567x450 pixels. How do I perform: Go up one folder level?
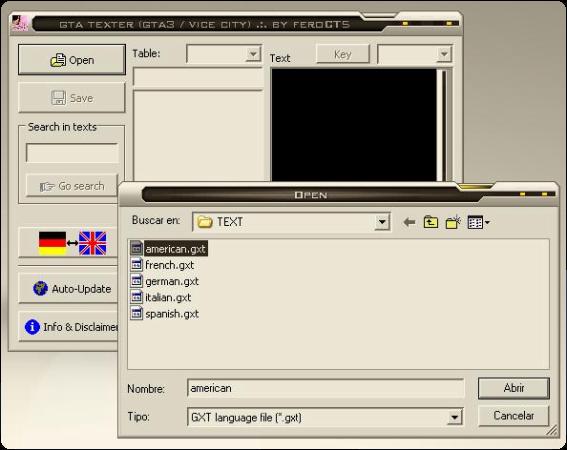click(430, 222)
